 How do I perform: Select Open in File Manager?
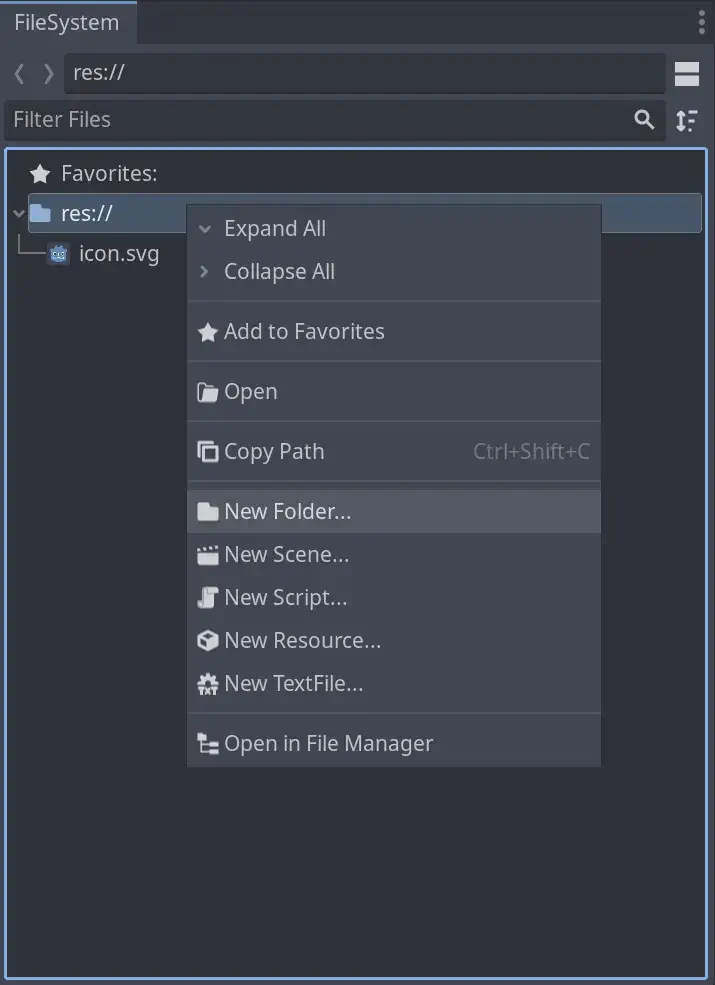click(x=394, y=743)
